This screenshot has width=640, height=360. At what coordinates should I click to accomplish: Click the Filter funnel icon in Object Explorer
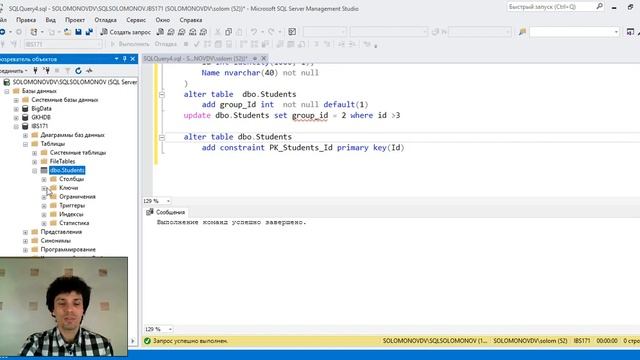68,71
